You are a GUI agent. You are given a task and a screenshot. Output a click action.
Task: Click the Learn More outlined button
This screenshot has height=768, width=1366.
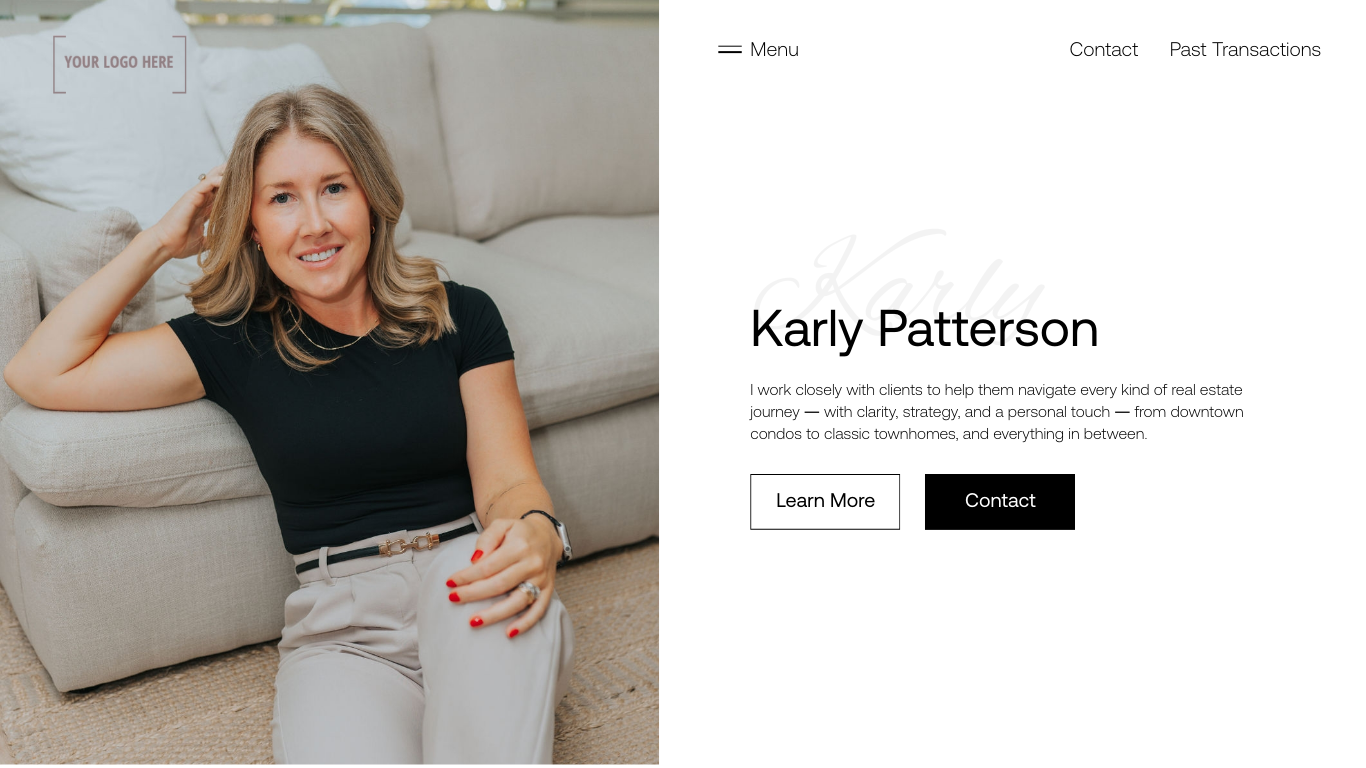[x=825, y=502]
